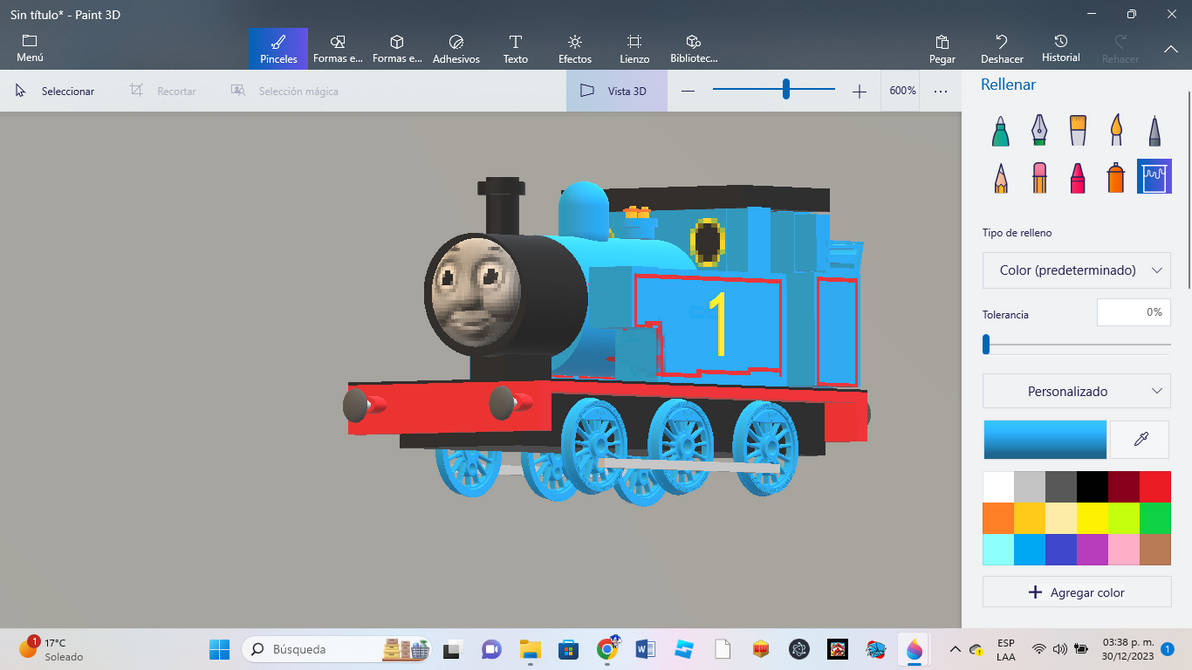Viewport: 1192px width, 670px height.
Task: Open the Historial panel
Action: 1060,49
